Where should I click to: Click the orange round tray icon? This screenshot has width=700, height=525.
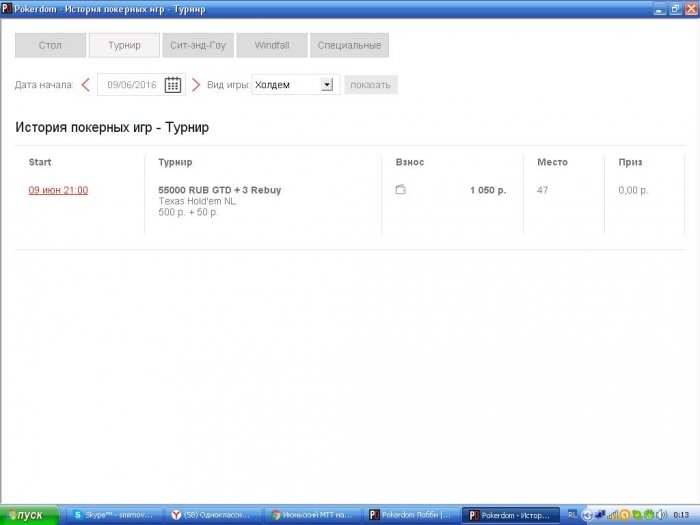625,515
